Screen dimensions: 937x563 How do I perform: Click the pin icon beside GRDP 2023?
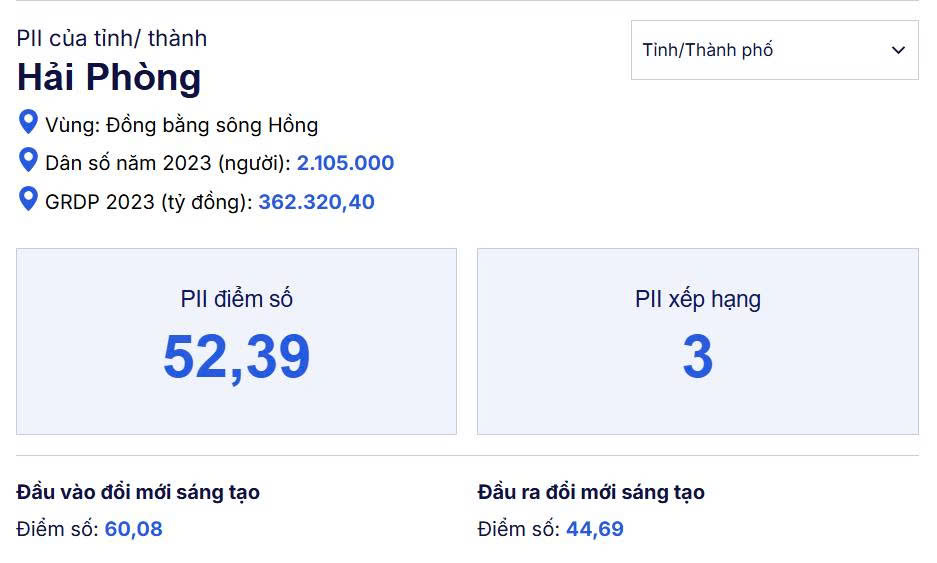pyautogui.click(x=29, y=198)
